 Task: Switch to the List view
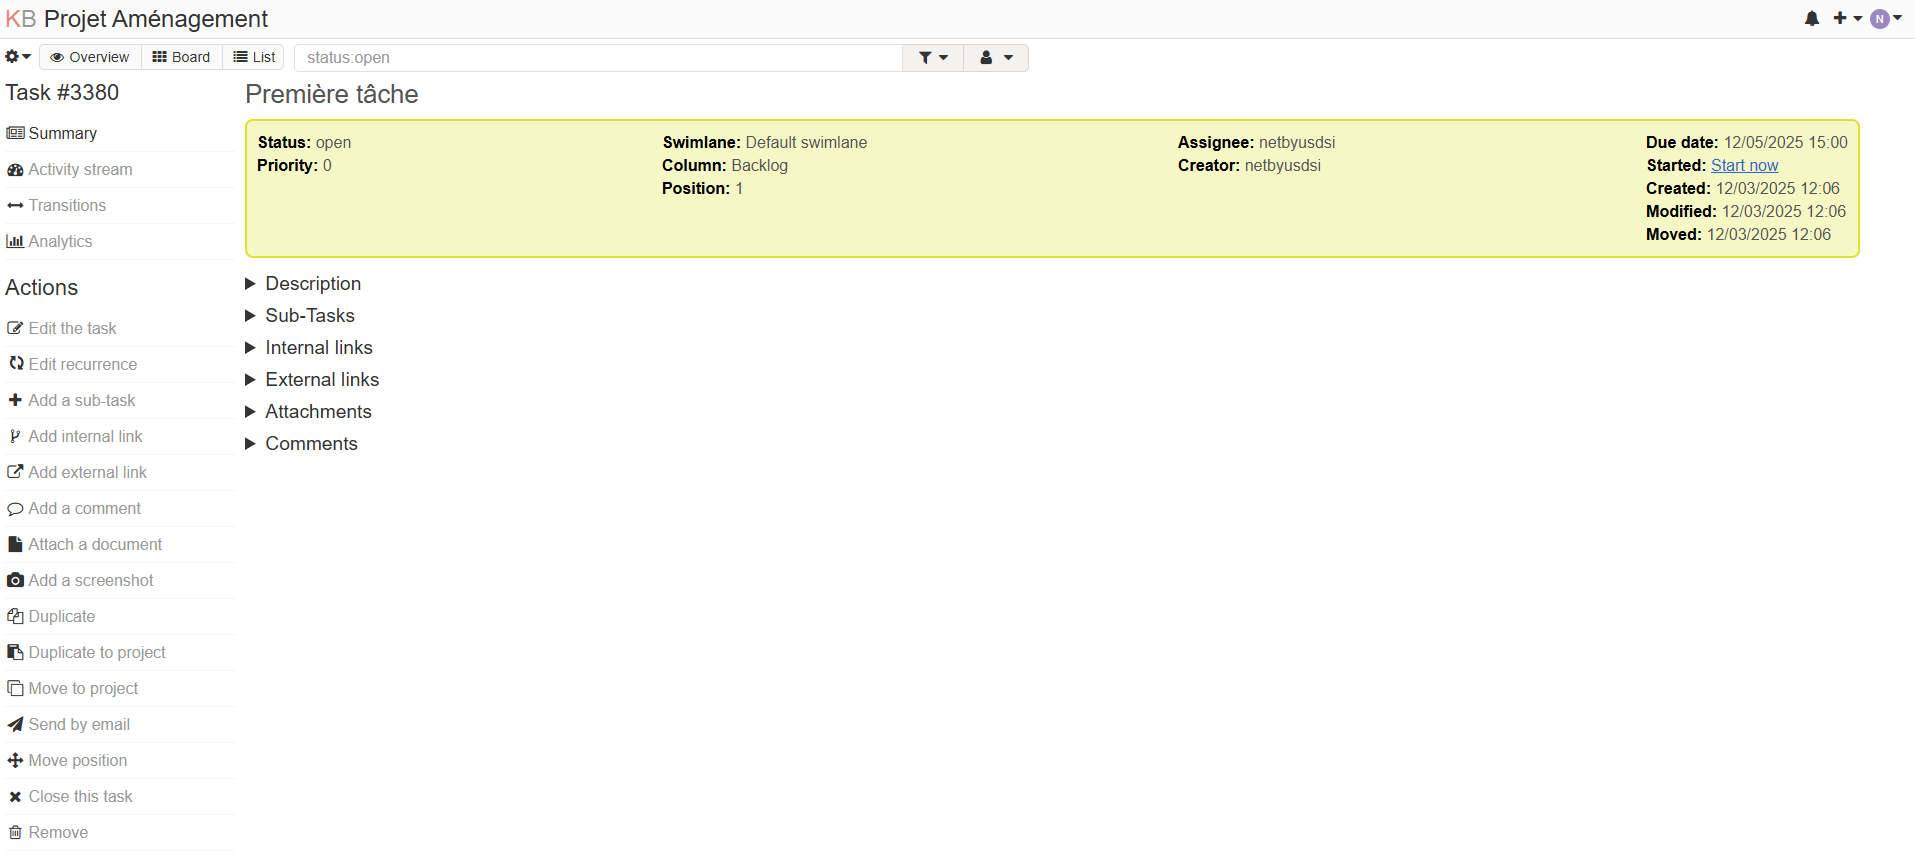pyautogui.click(x=254, y=57)
